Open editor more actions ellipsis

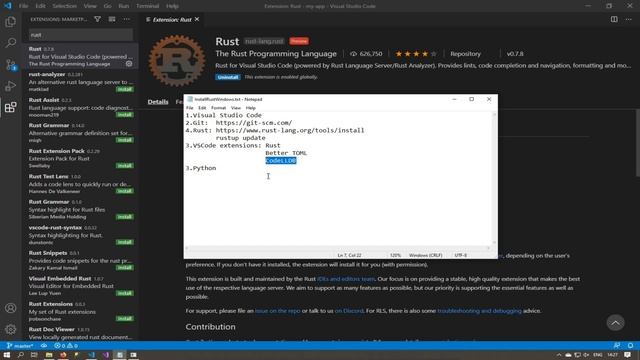point(629,19)
